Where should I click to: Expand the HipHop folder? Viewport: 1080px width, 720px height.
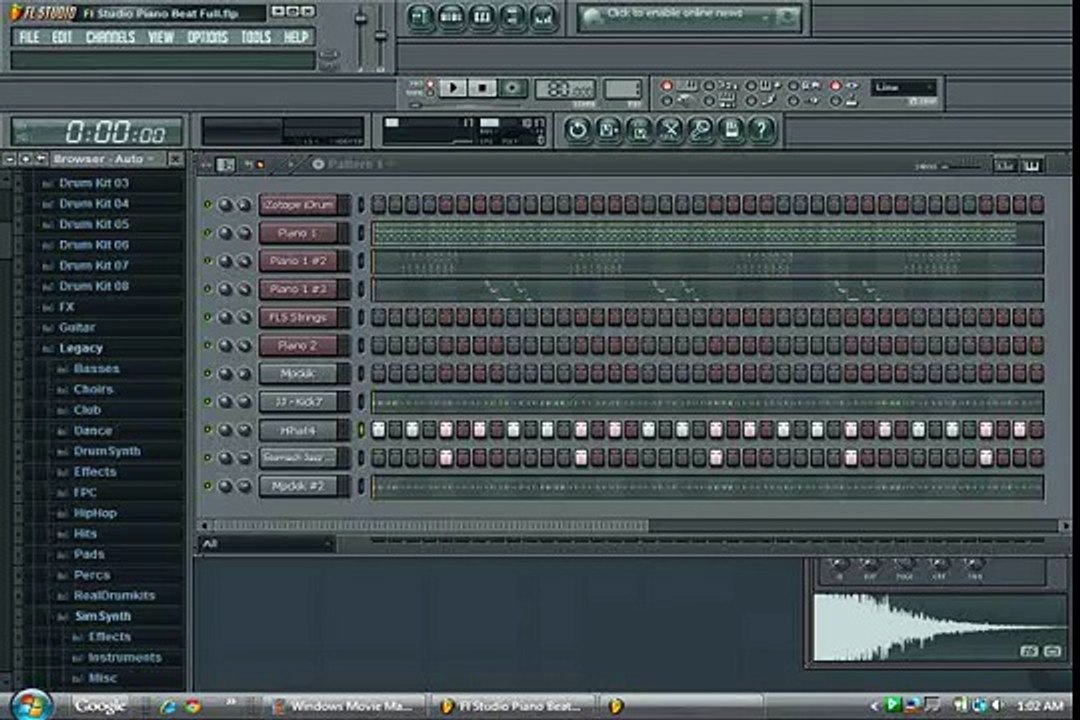coord(94,513)
